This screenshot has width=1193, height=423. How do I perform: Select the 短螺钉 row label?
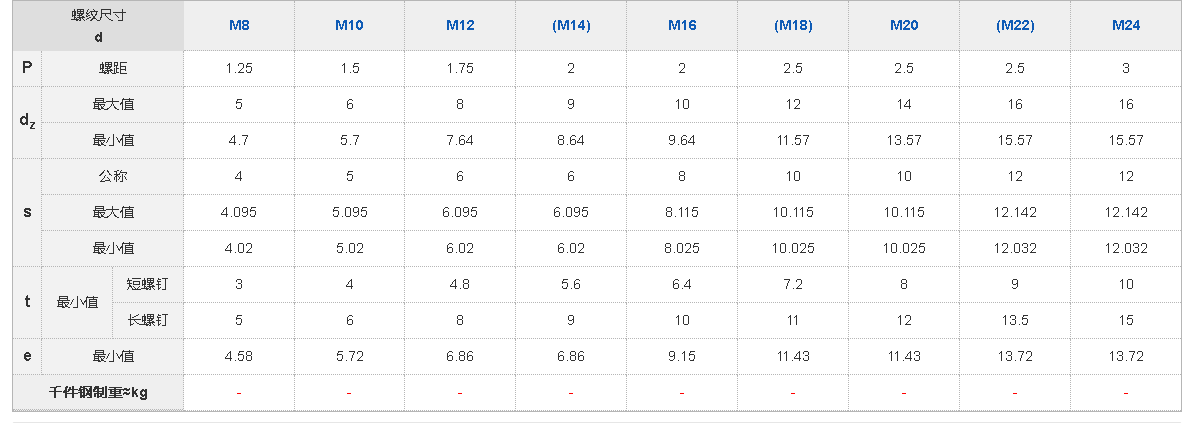147,284
